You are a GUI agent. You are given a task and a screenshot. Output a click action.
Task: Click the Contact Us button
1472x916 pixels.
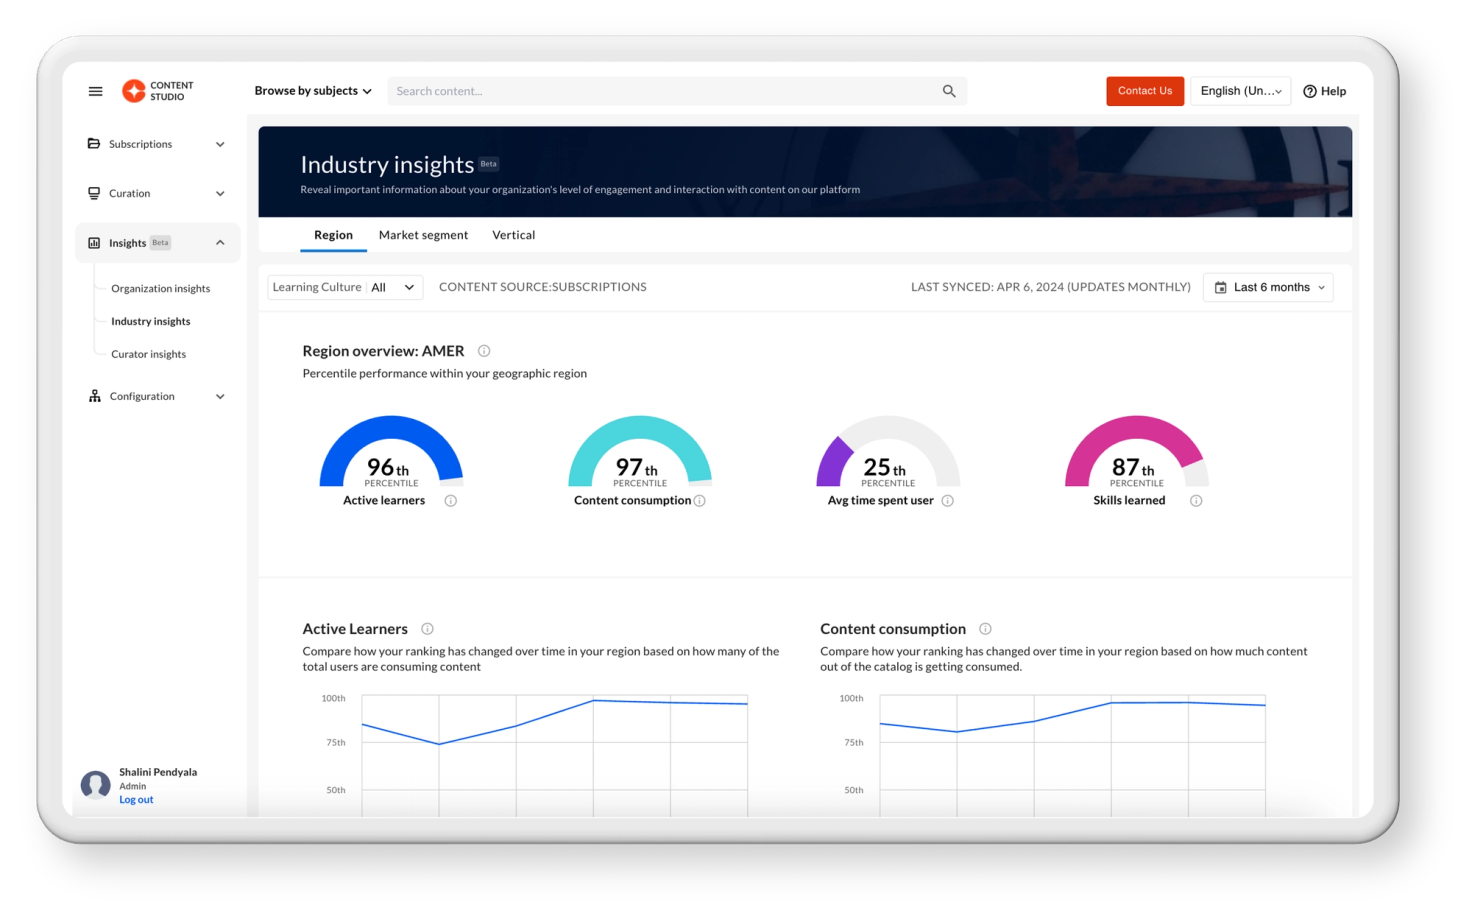coord(1144,91)
